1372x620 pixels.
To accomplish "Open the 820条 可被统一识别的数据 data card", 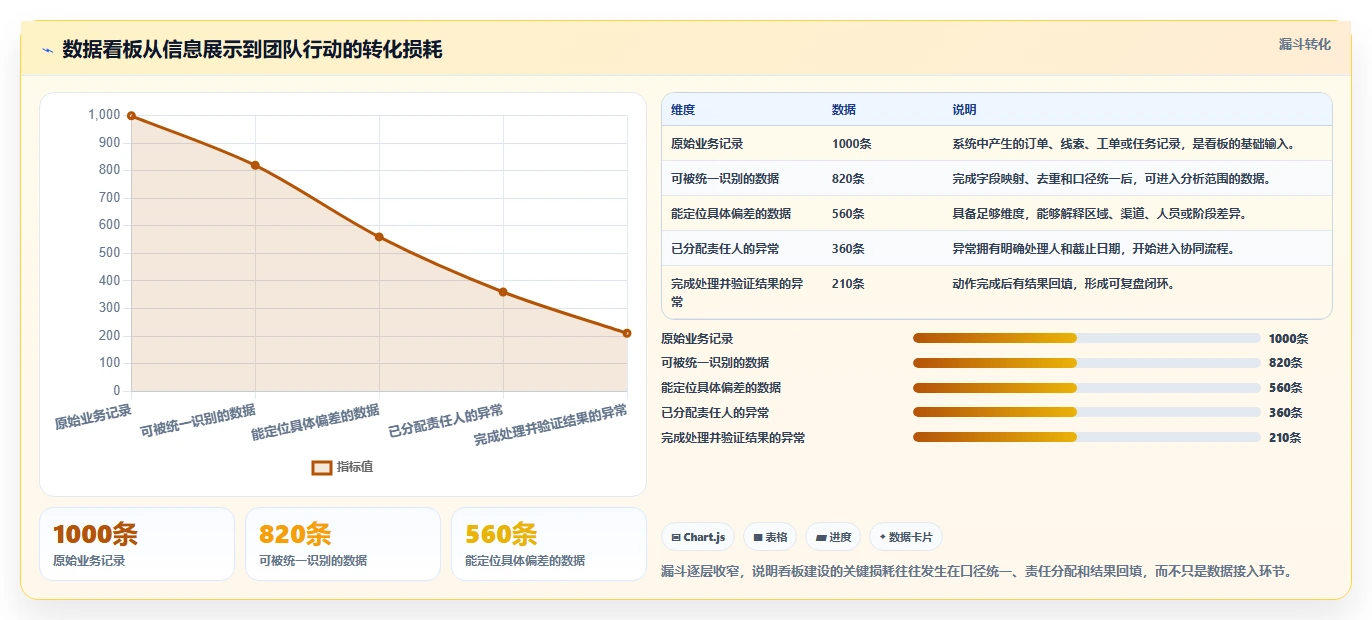I will pos(343,544).
